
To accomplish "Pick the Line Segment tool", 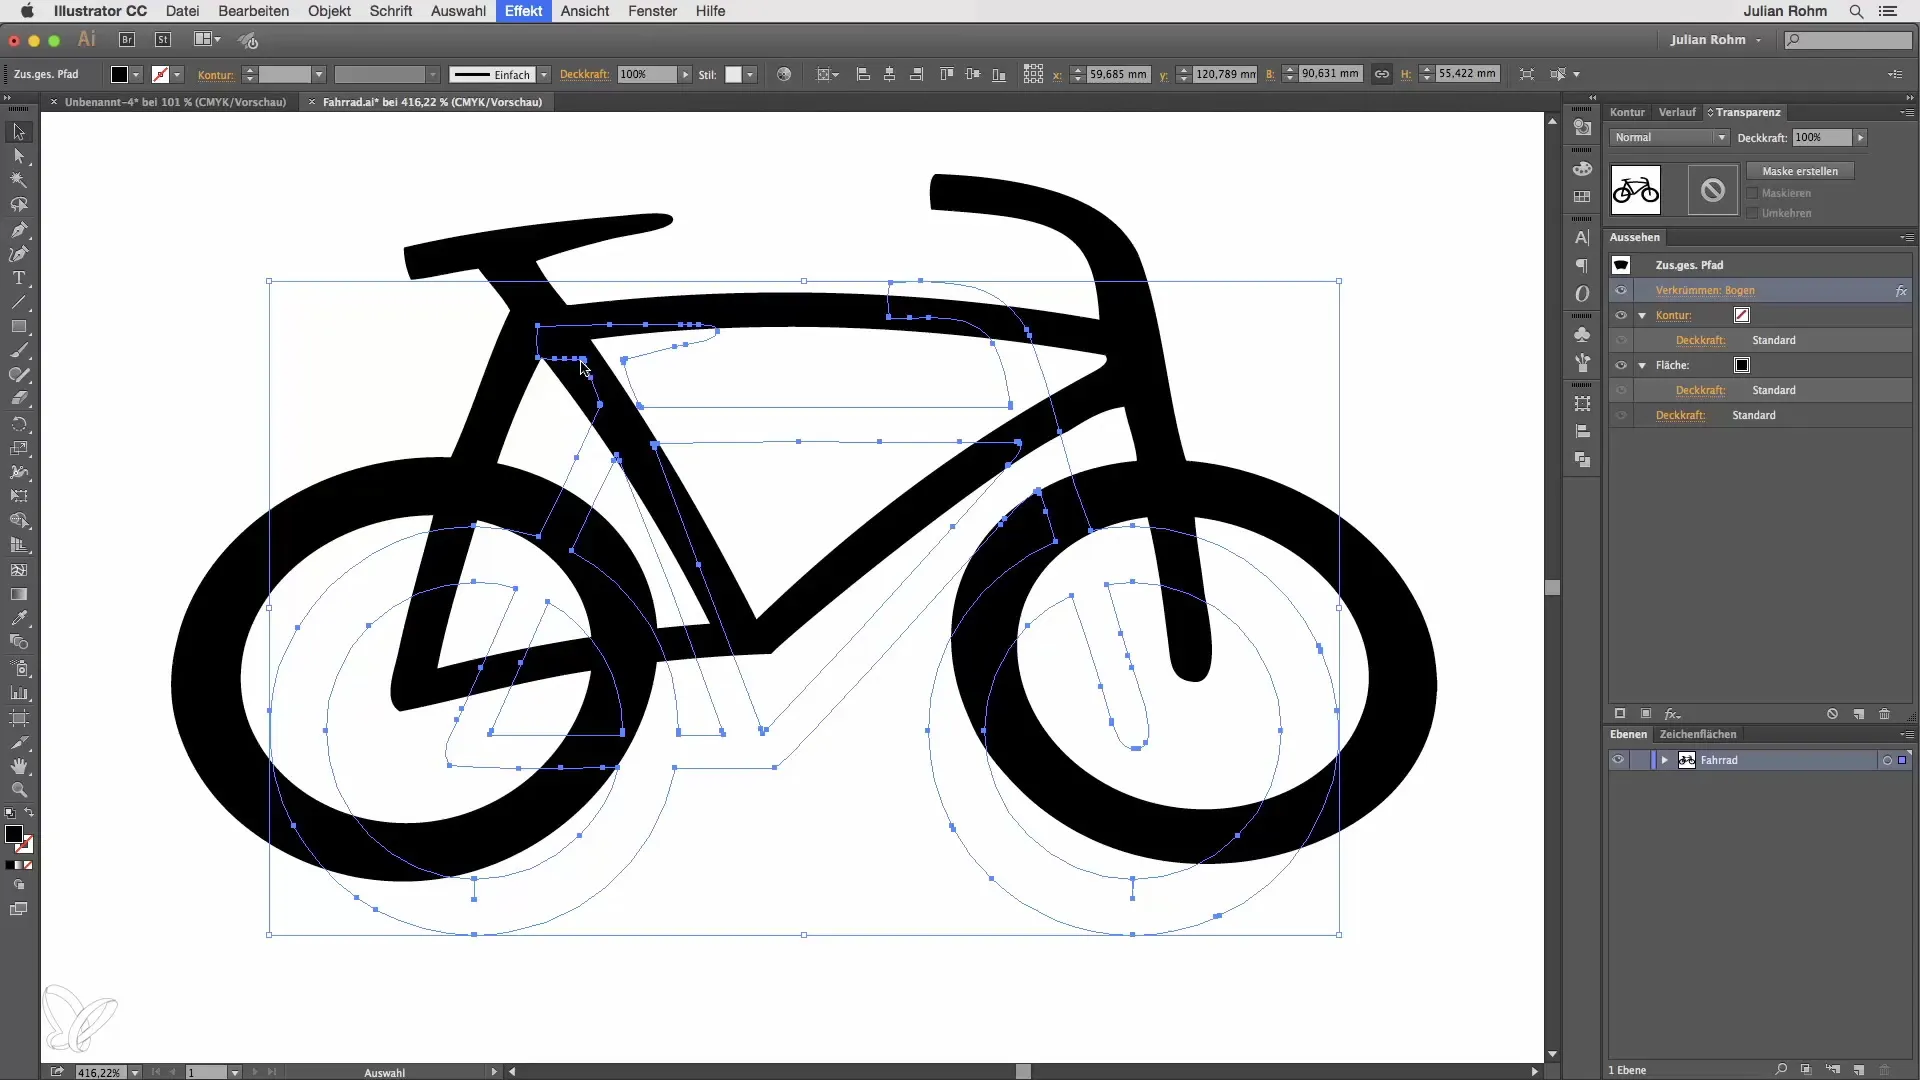I will pos(18,302).
